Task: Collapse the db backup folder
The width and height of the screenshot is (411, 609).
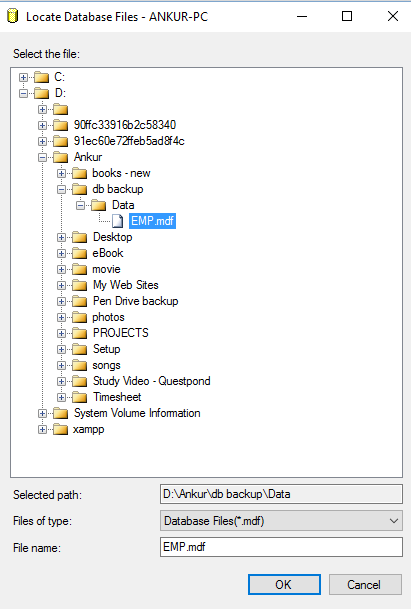Action: click(61, 190)
